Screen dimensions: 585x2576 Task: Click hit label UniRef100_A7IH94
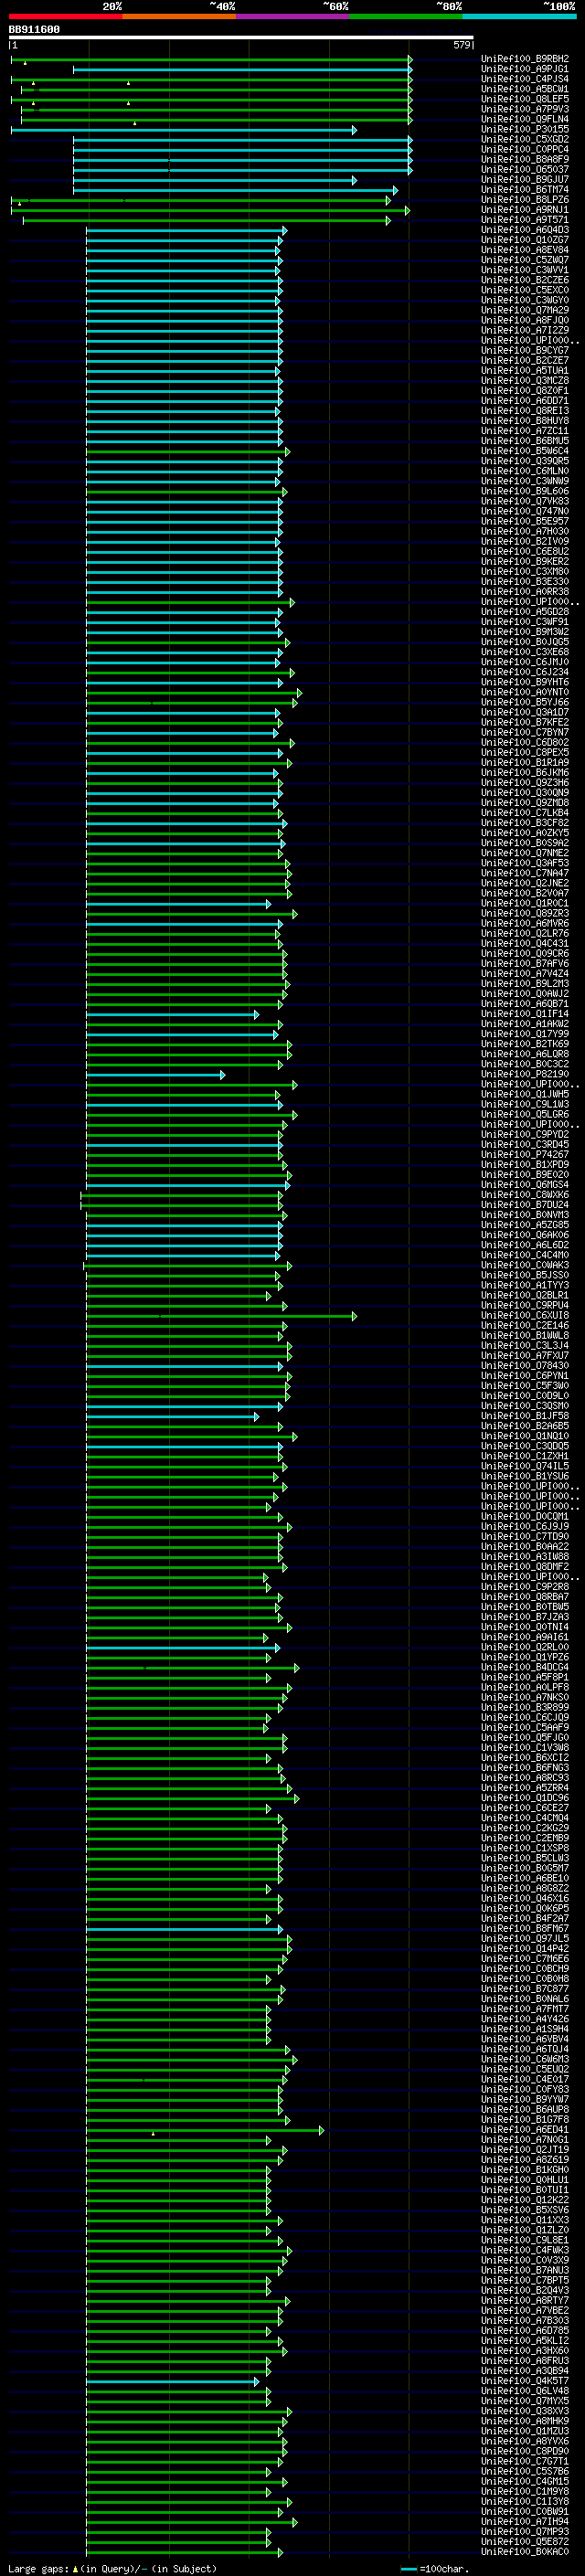(x=525, y=2522)
